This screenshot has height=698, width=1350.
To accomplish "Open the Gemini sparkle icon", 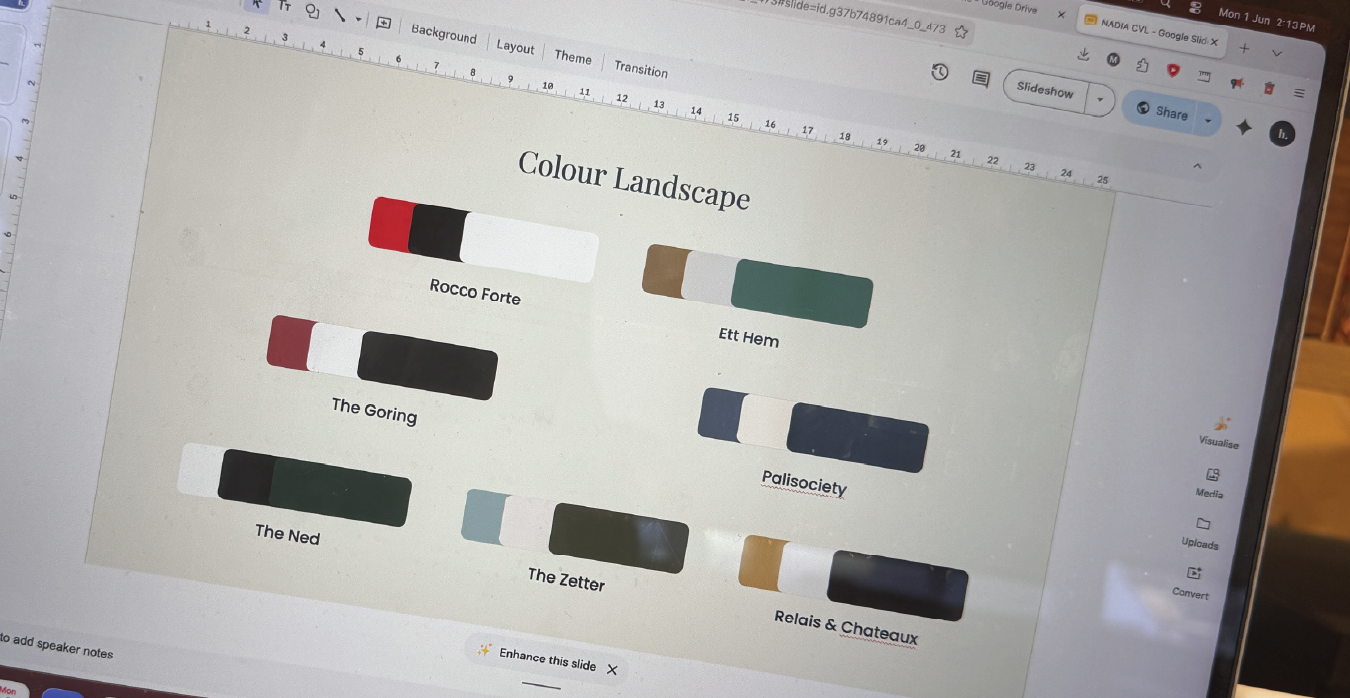I will point(1244,127).
